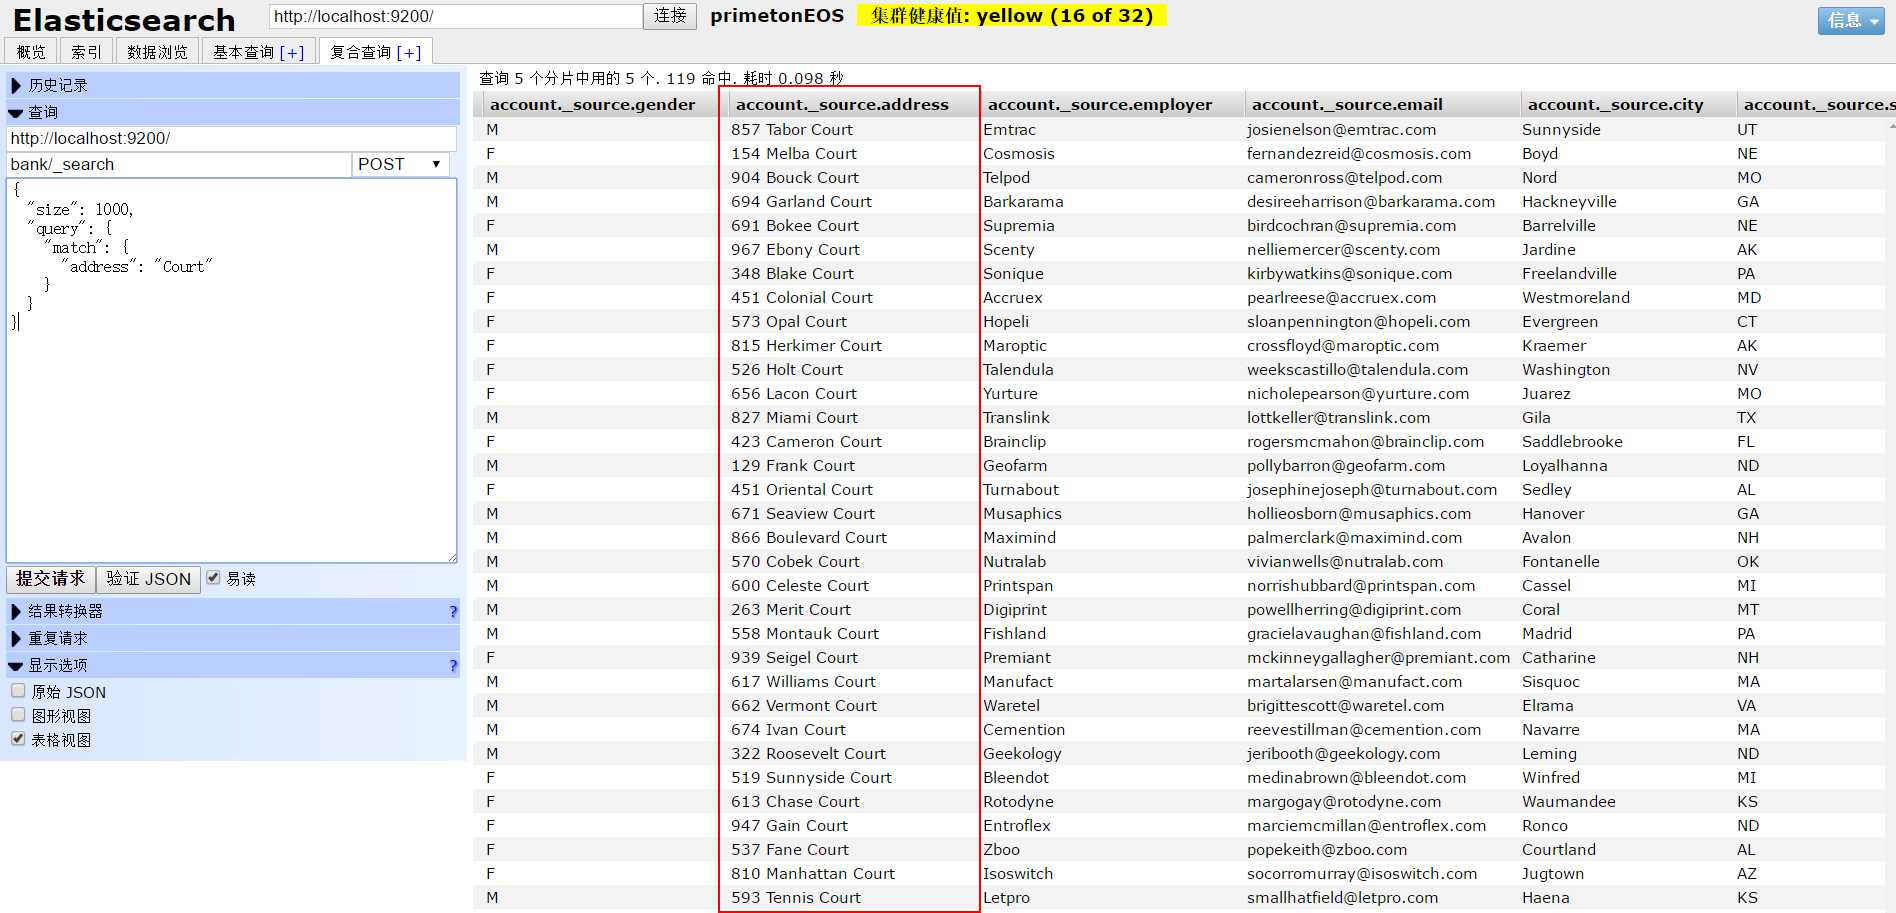Open help for 显示选项
This screenshot has width=1896, height=913.
pyautogui.click(x=453, y=666)
